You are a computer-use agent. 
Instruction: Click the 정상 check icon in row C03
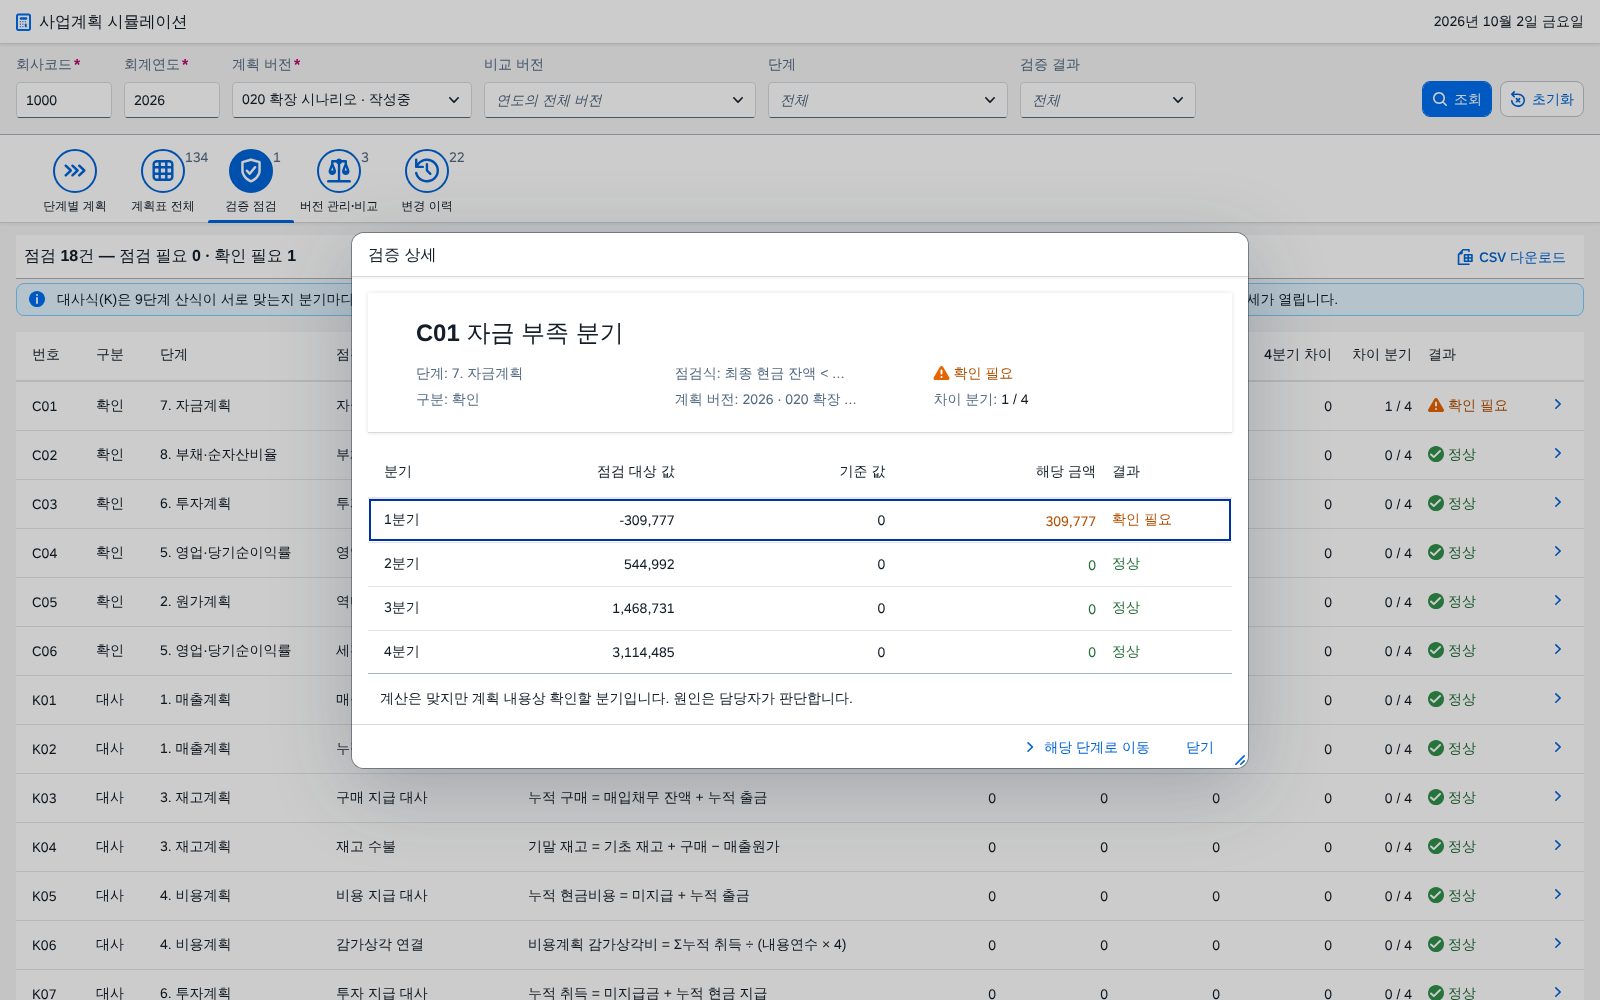(x=1436, y=503)
